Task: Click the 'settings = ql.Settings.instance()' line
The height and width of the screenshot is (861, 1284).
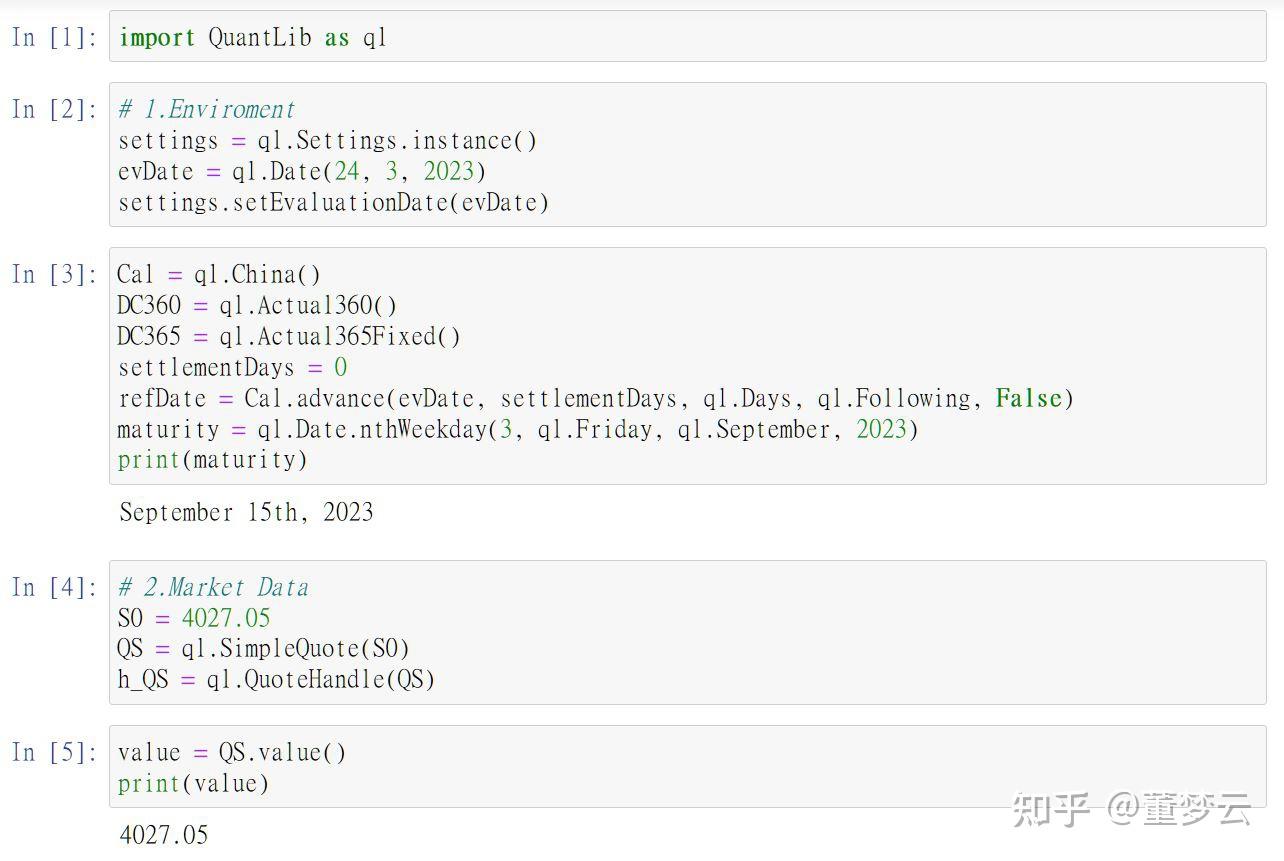Action: pyautogui.click(x=327, y=140)
